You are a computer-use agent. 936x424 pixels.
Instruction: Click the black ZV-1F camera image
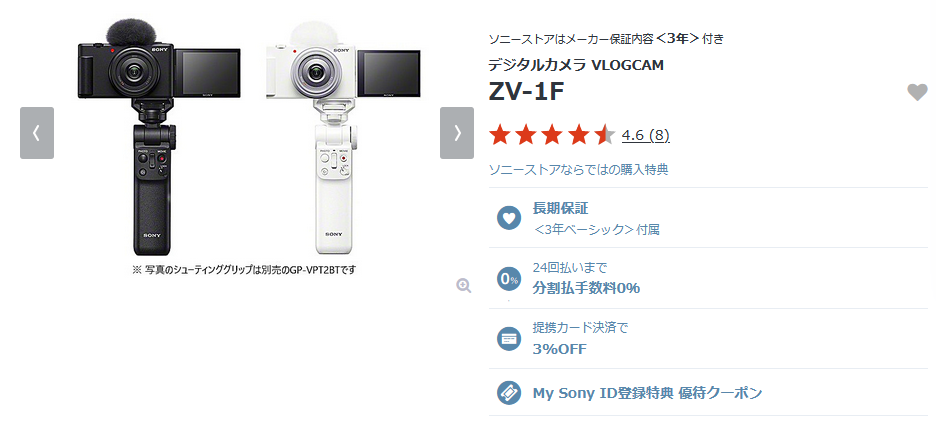tap(158, 138)
